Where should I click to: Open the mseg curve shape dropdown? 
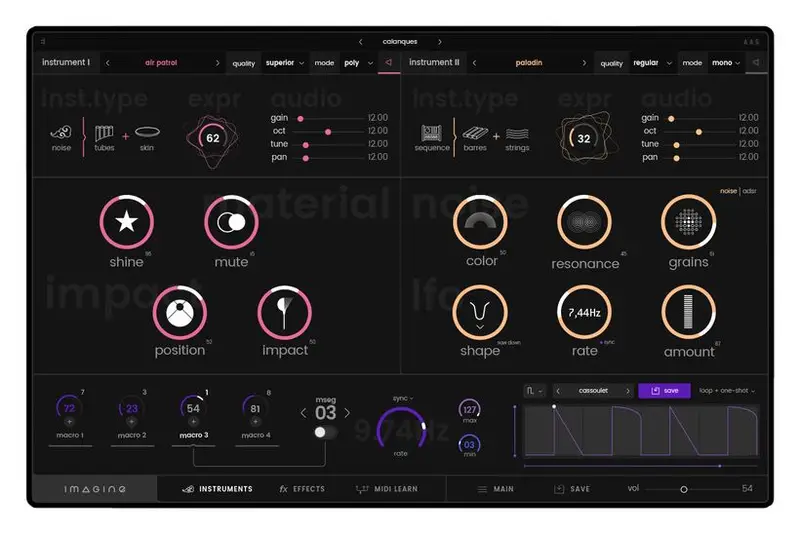click(x=535, y=391)
